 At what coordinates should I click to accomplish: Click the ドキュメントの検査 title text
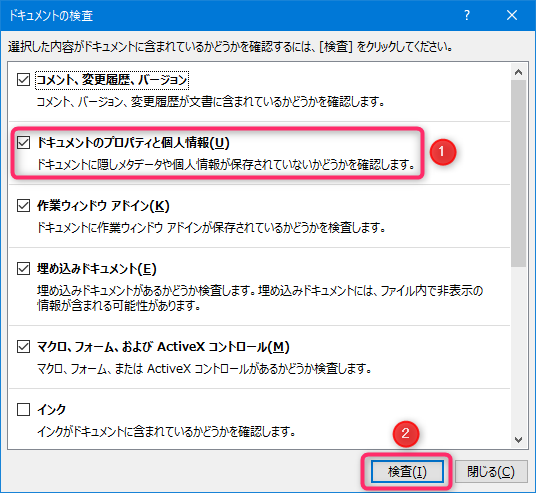pos(50,16)
